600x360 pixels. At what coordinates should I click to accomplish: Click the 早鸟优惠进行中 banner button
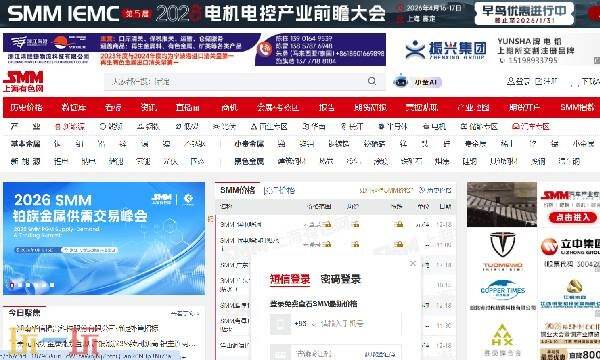coord(524,14)
